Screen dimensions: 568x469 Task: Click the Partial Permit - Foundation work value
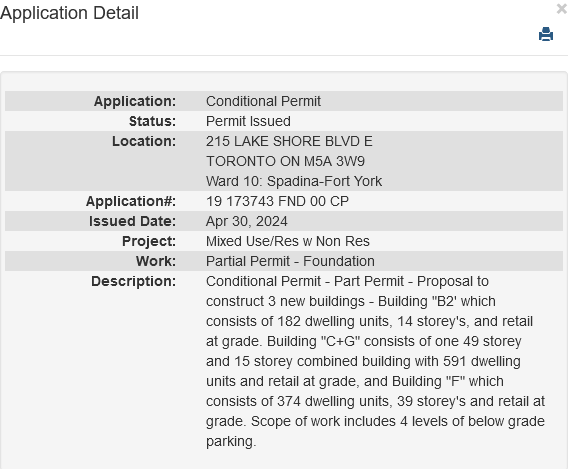point(290,261)
